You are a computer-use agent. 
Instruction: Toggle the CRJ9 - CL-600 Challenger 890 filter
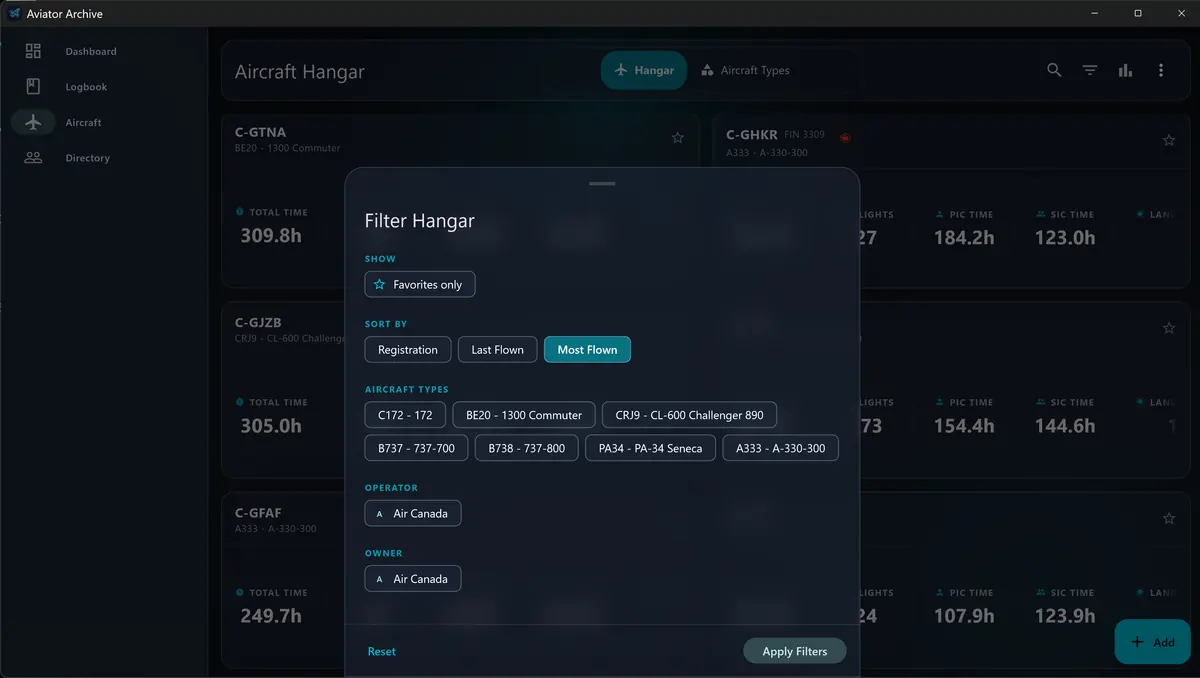(x=689, y=415)
